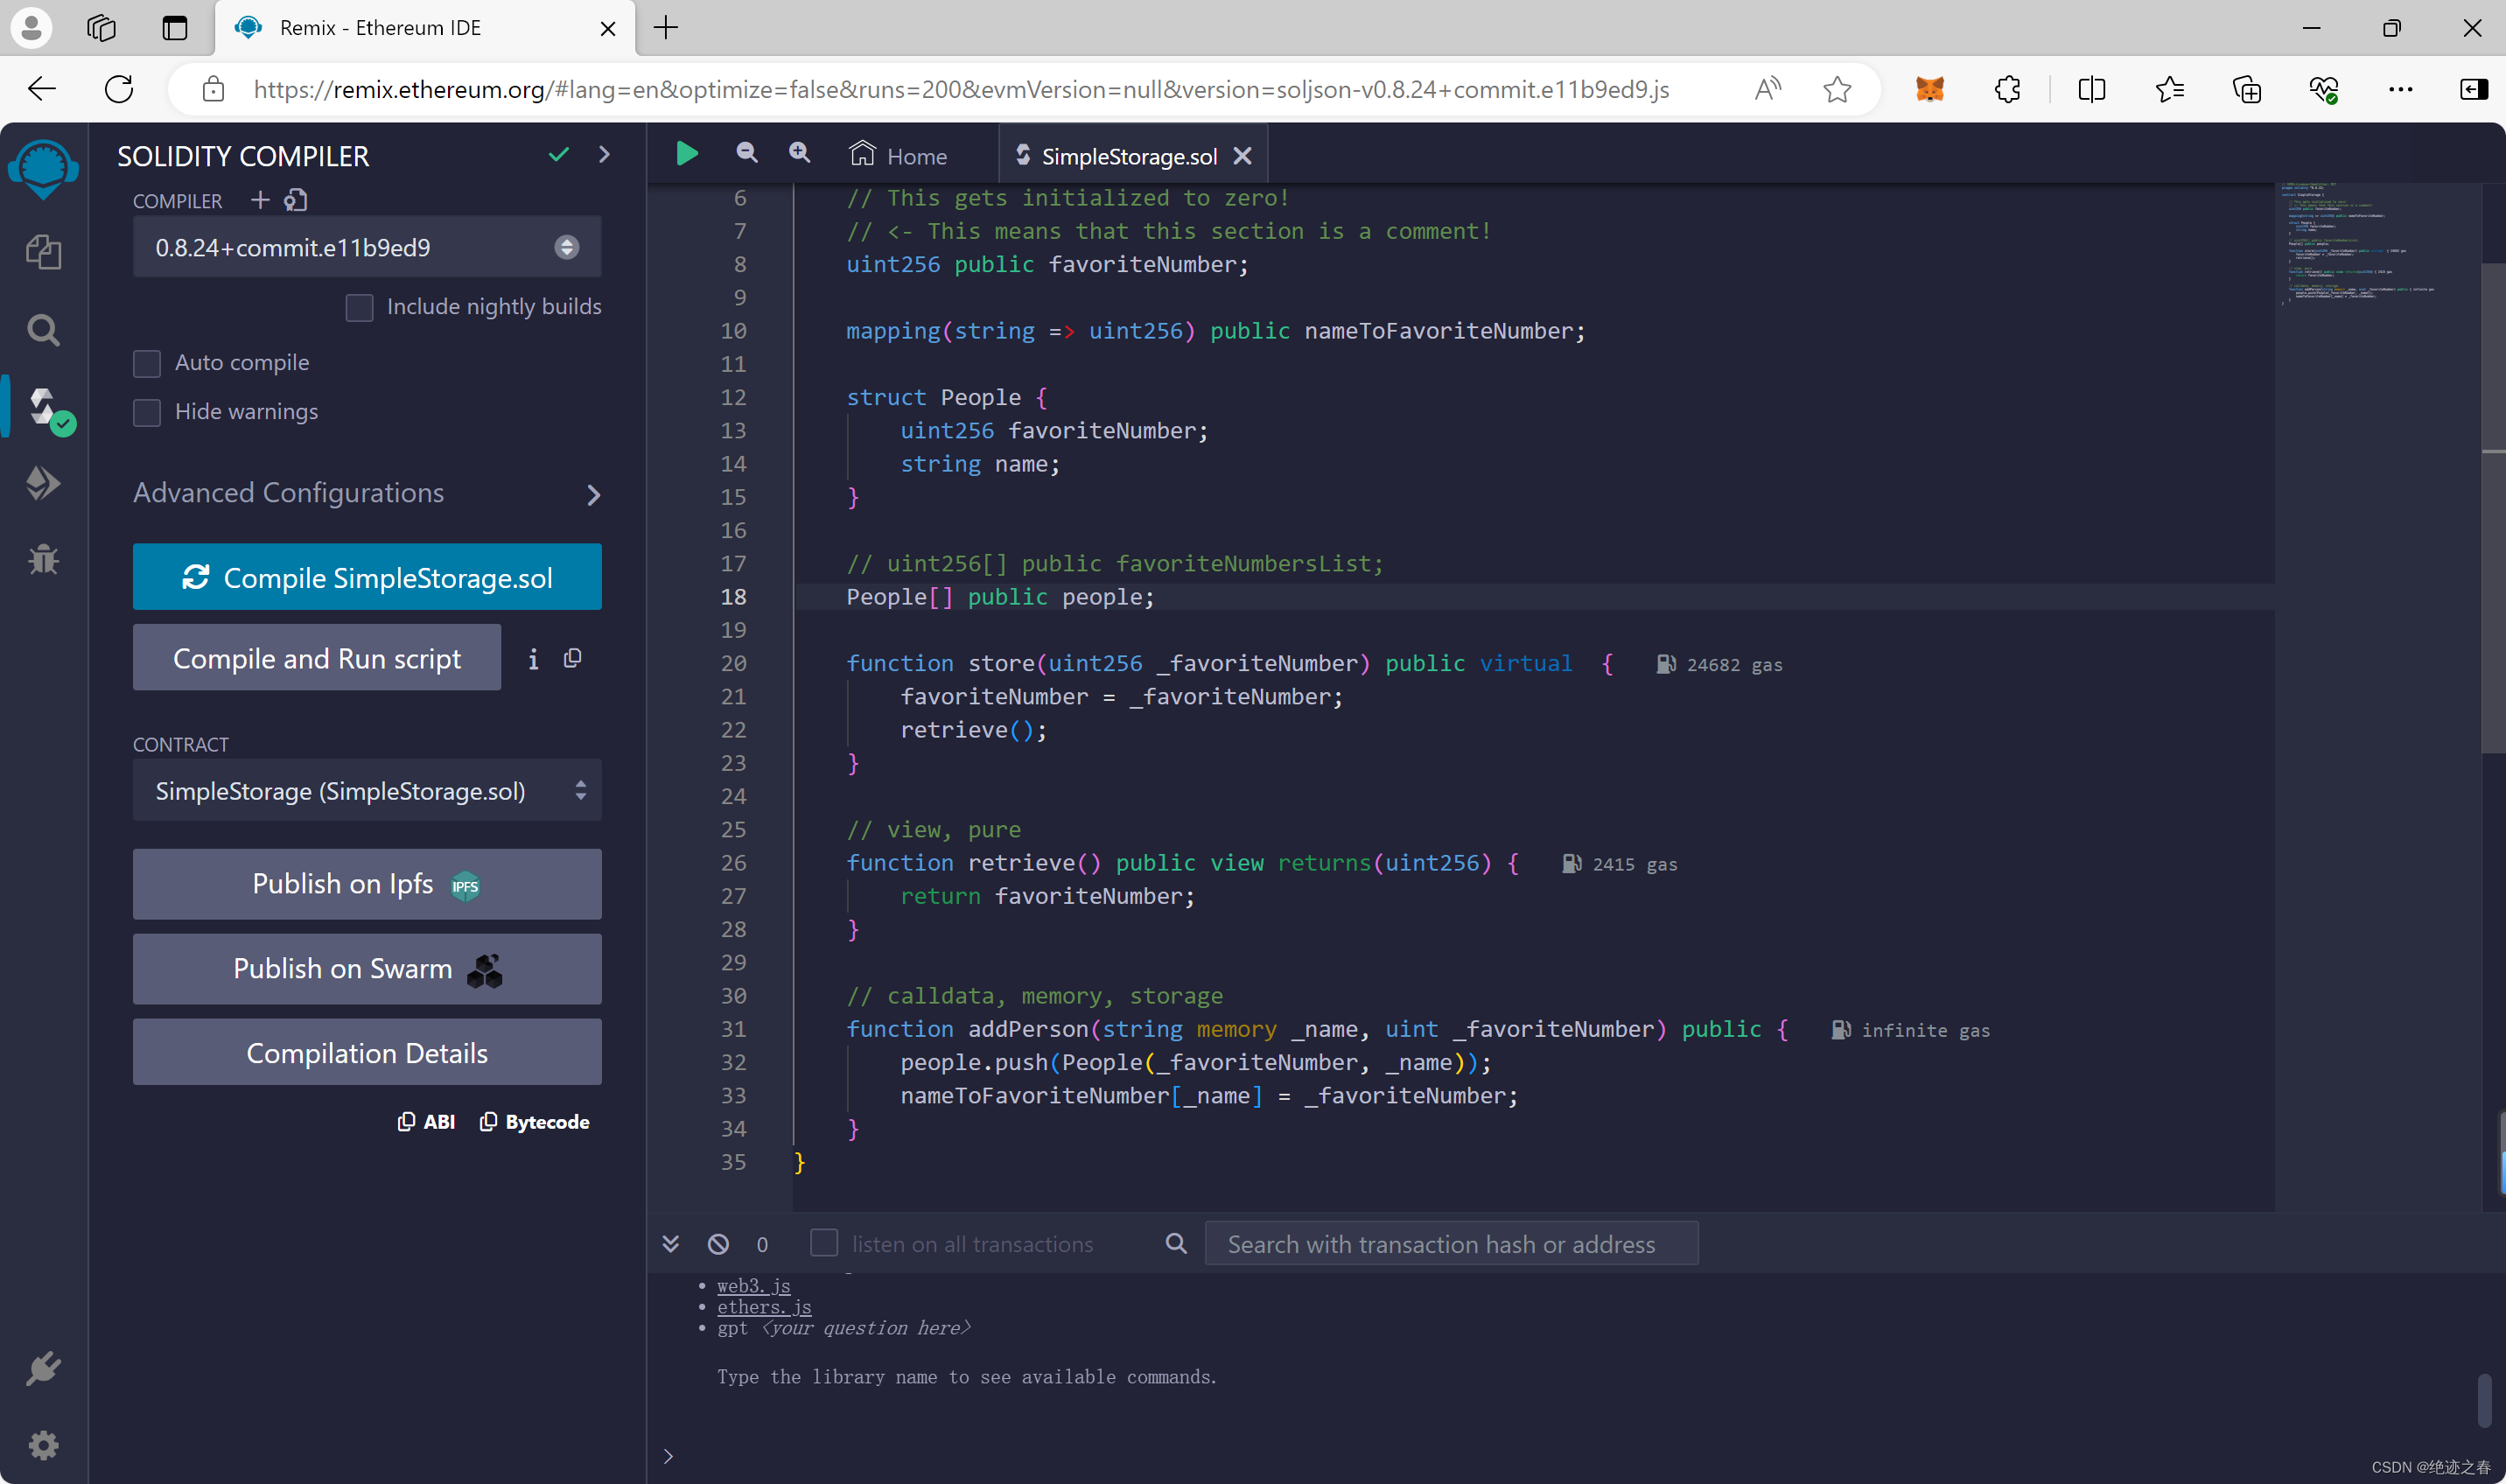Open the Plugin Manager plug icon
This screenshot has width=2506, height=1484.
pyautogui.click(x=43, y=1368)
